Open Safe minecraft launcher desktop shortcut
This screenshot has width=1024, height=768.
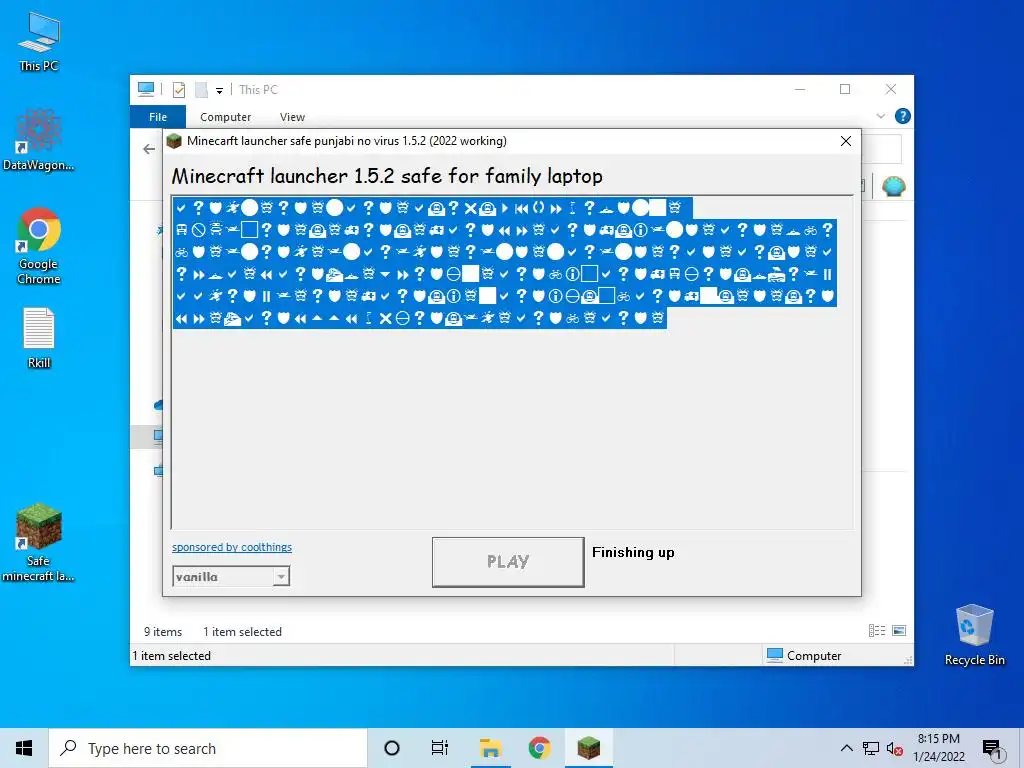39,542
